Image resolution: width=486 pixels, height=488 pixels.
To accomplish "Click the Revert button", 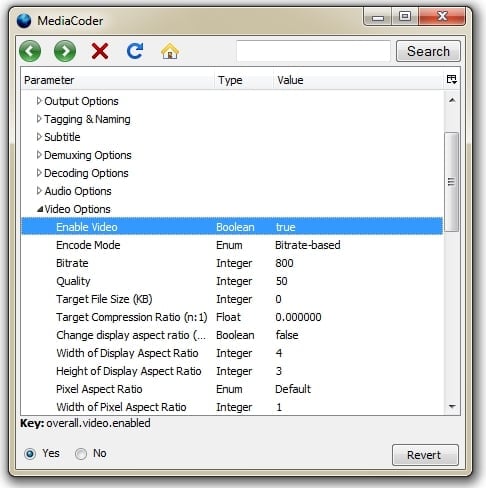I will click(x=425, y=455).
